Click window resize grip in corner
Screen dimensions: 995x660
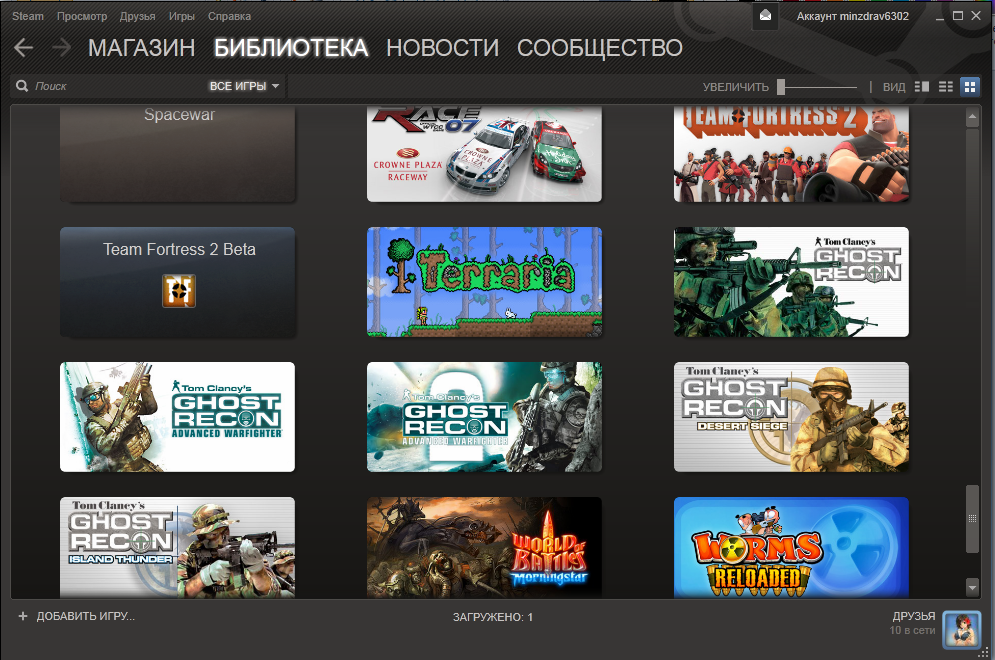pyautogui.click(x=984, y=652)
